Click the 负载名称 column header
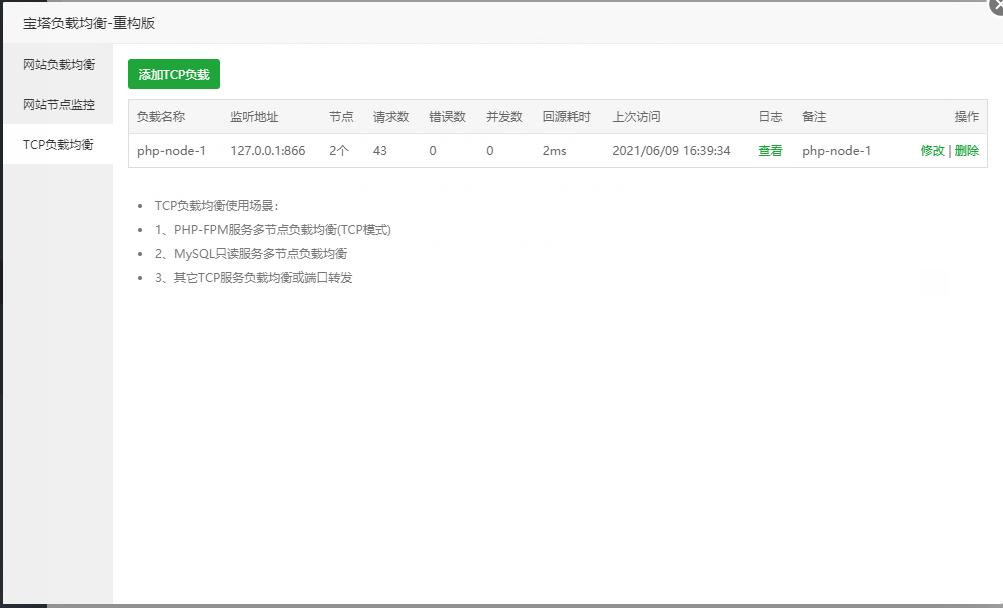Screen dimensions: 1003x608 [x=161, y=117]
